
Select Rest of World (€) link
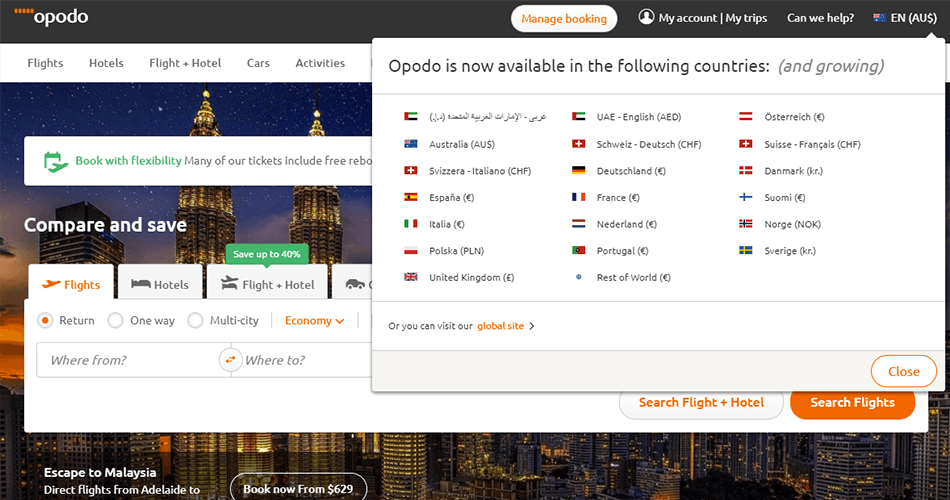(x=634, y=278)
